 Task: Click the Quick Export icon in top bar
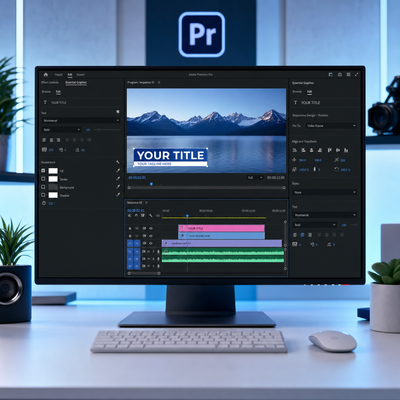340,75
